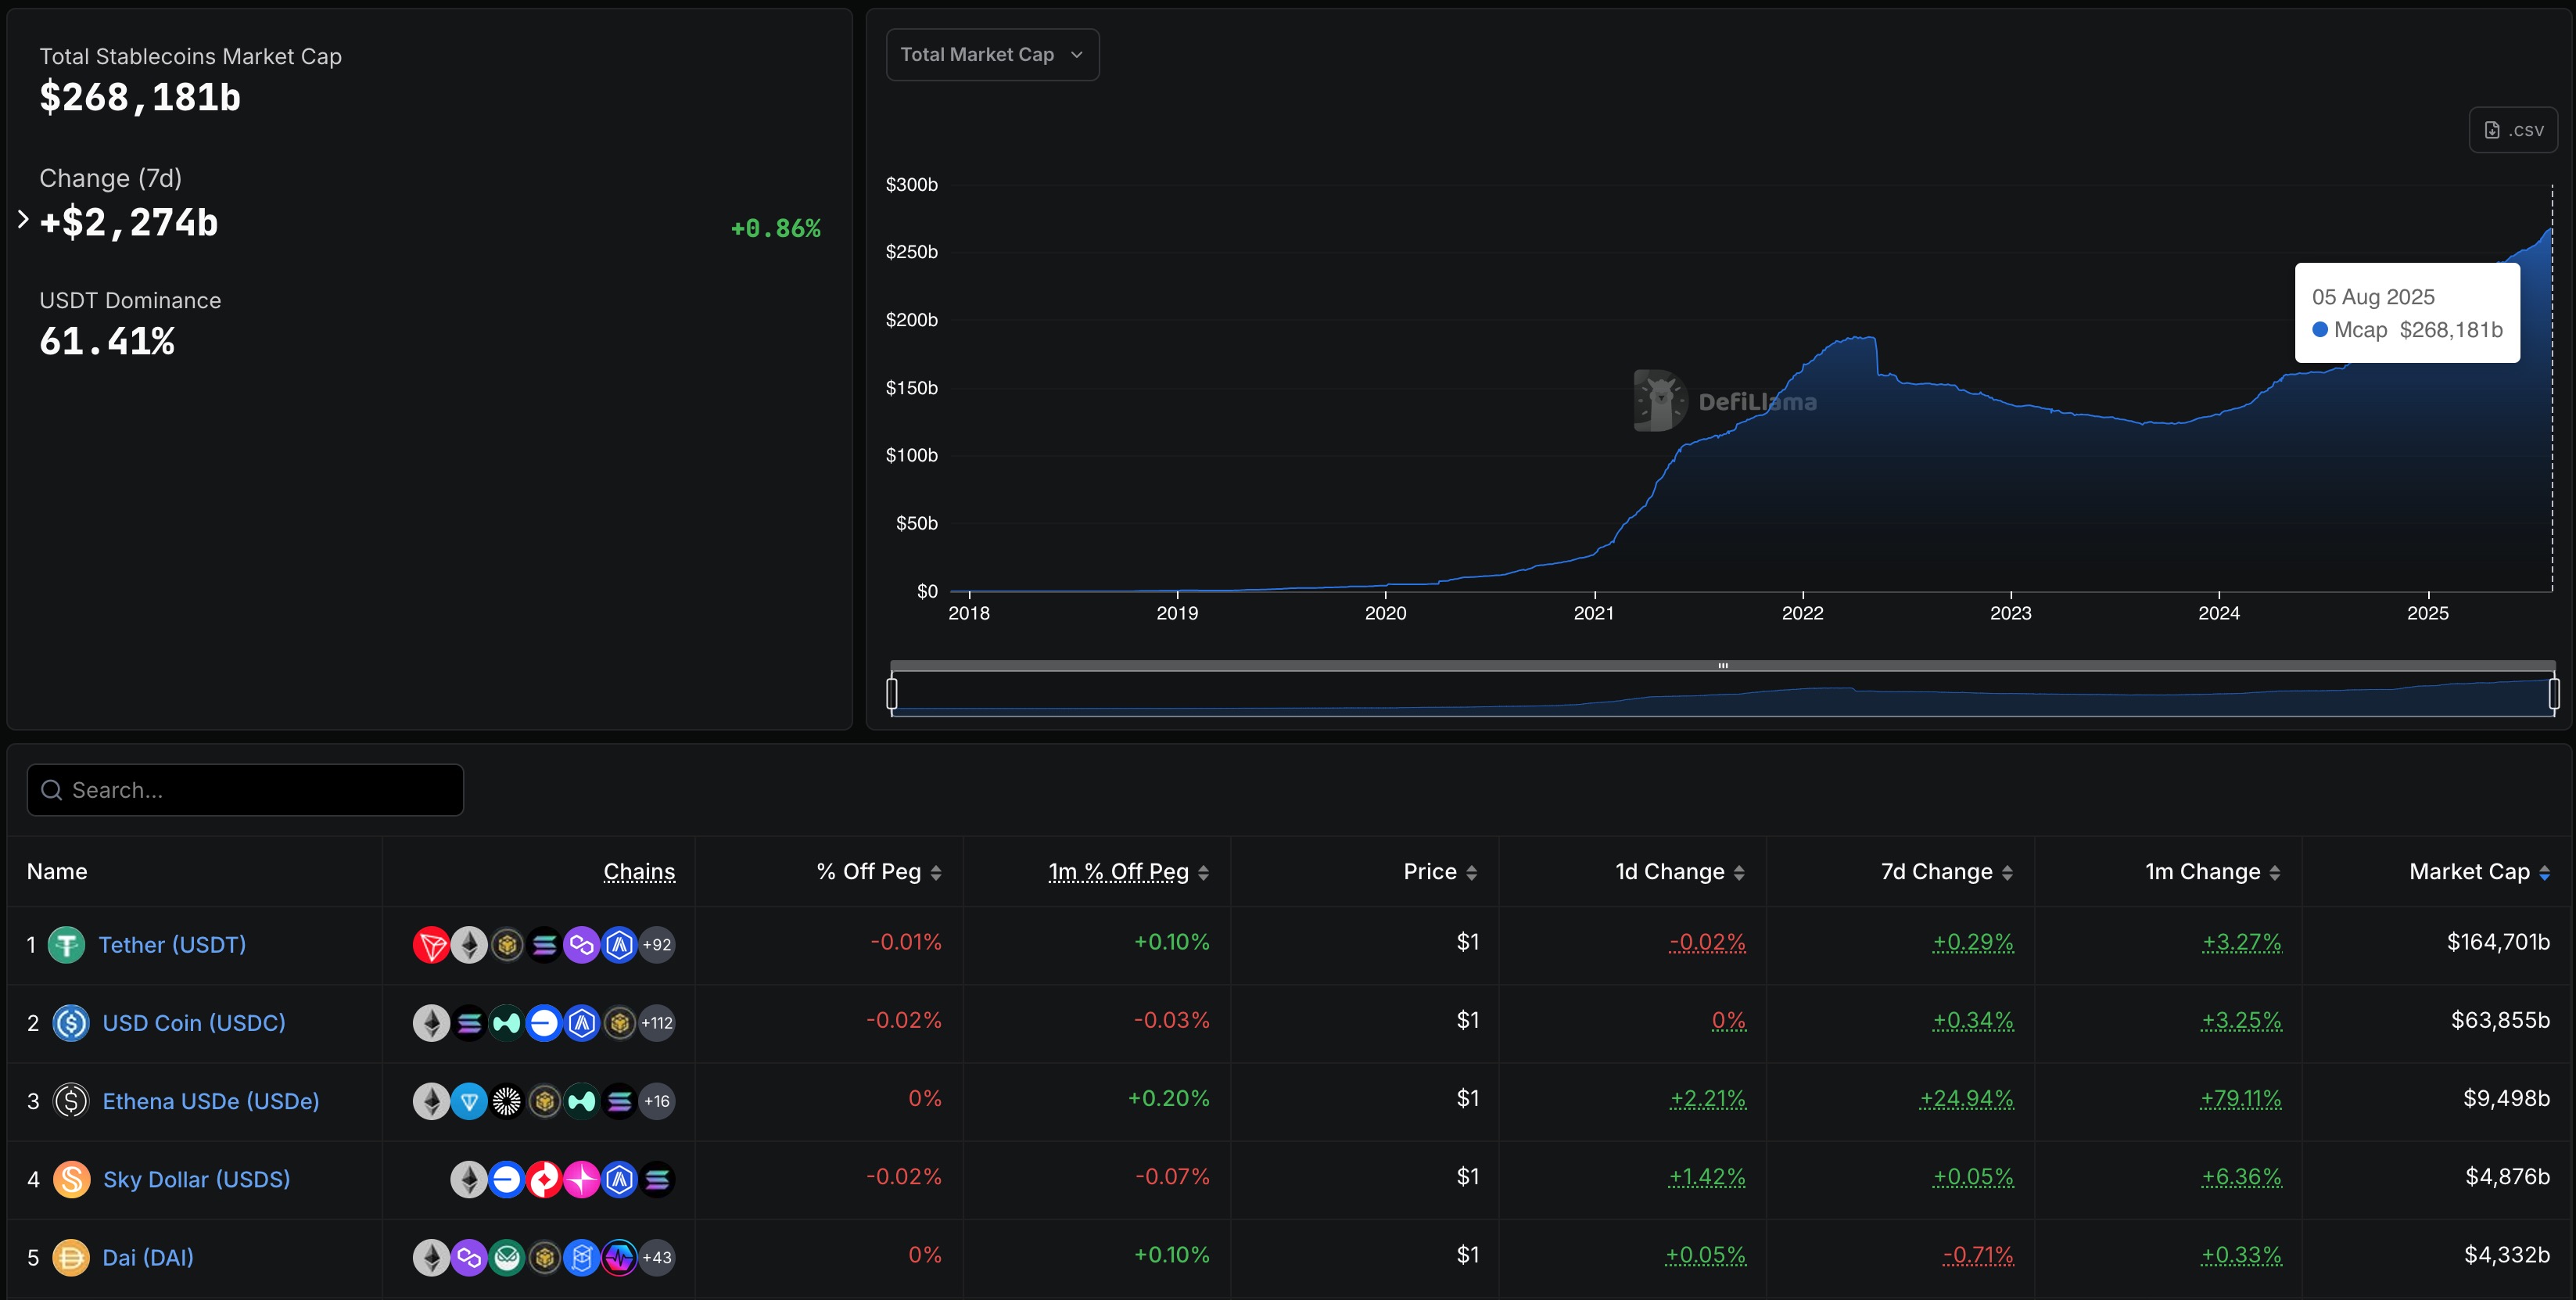Click Tether's market cap value $164,701b
This screenshot has height=1300, width=2576.
(2498, 942)
